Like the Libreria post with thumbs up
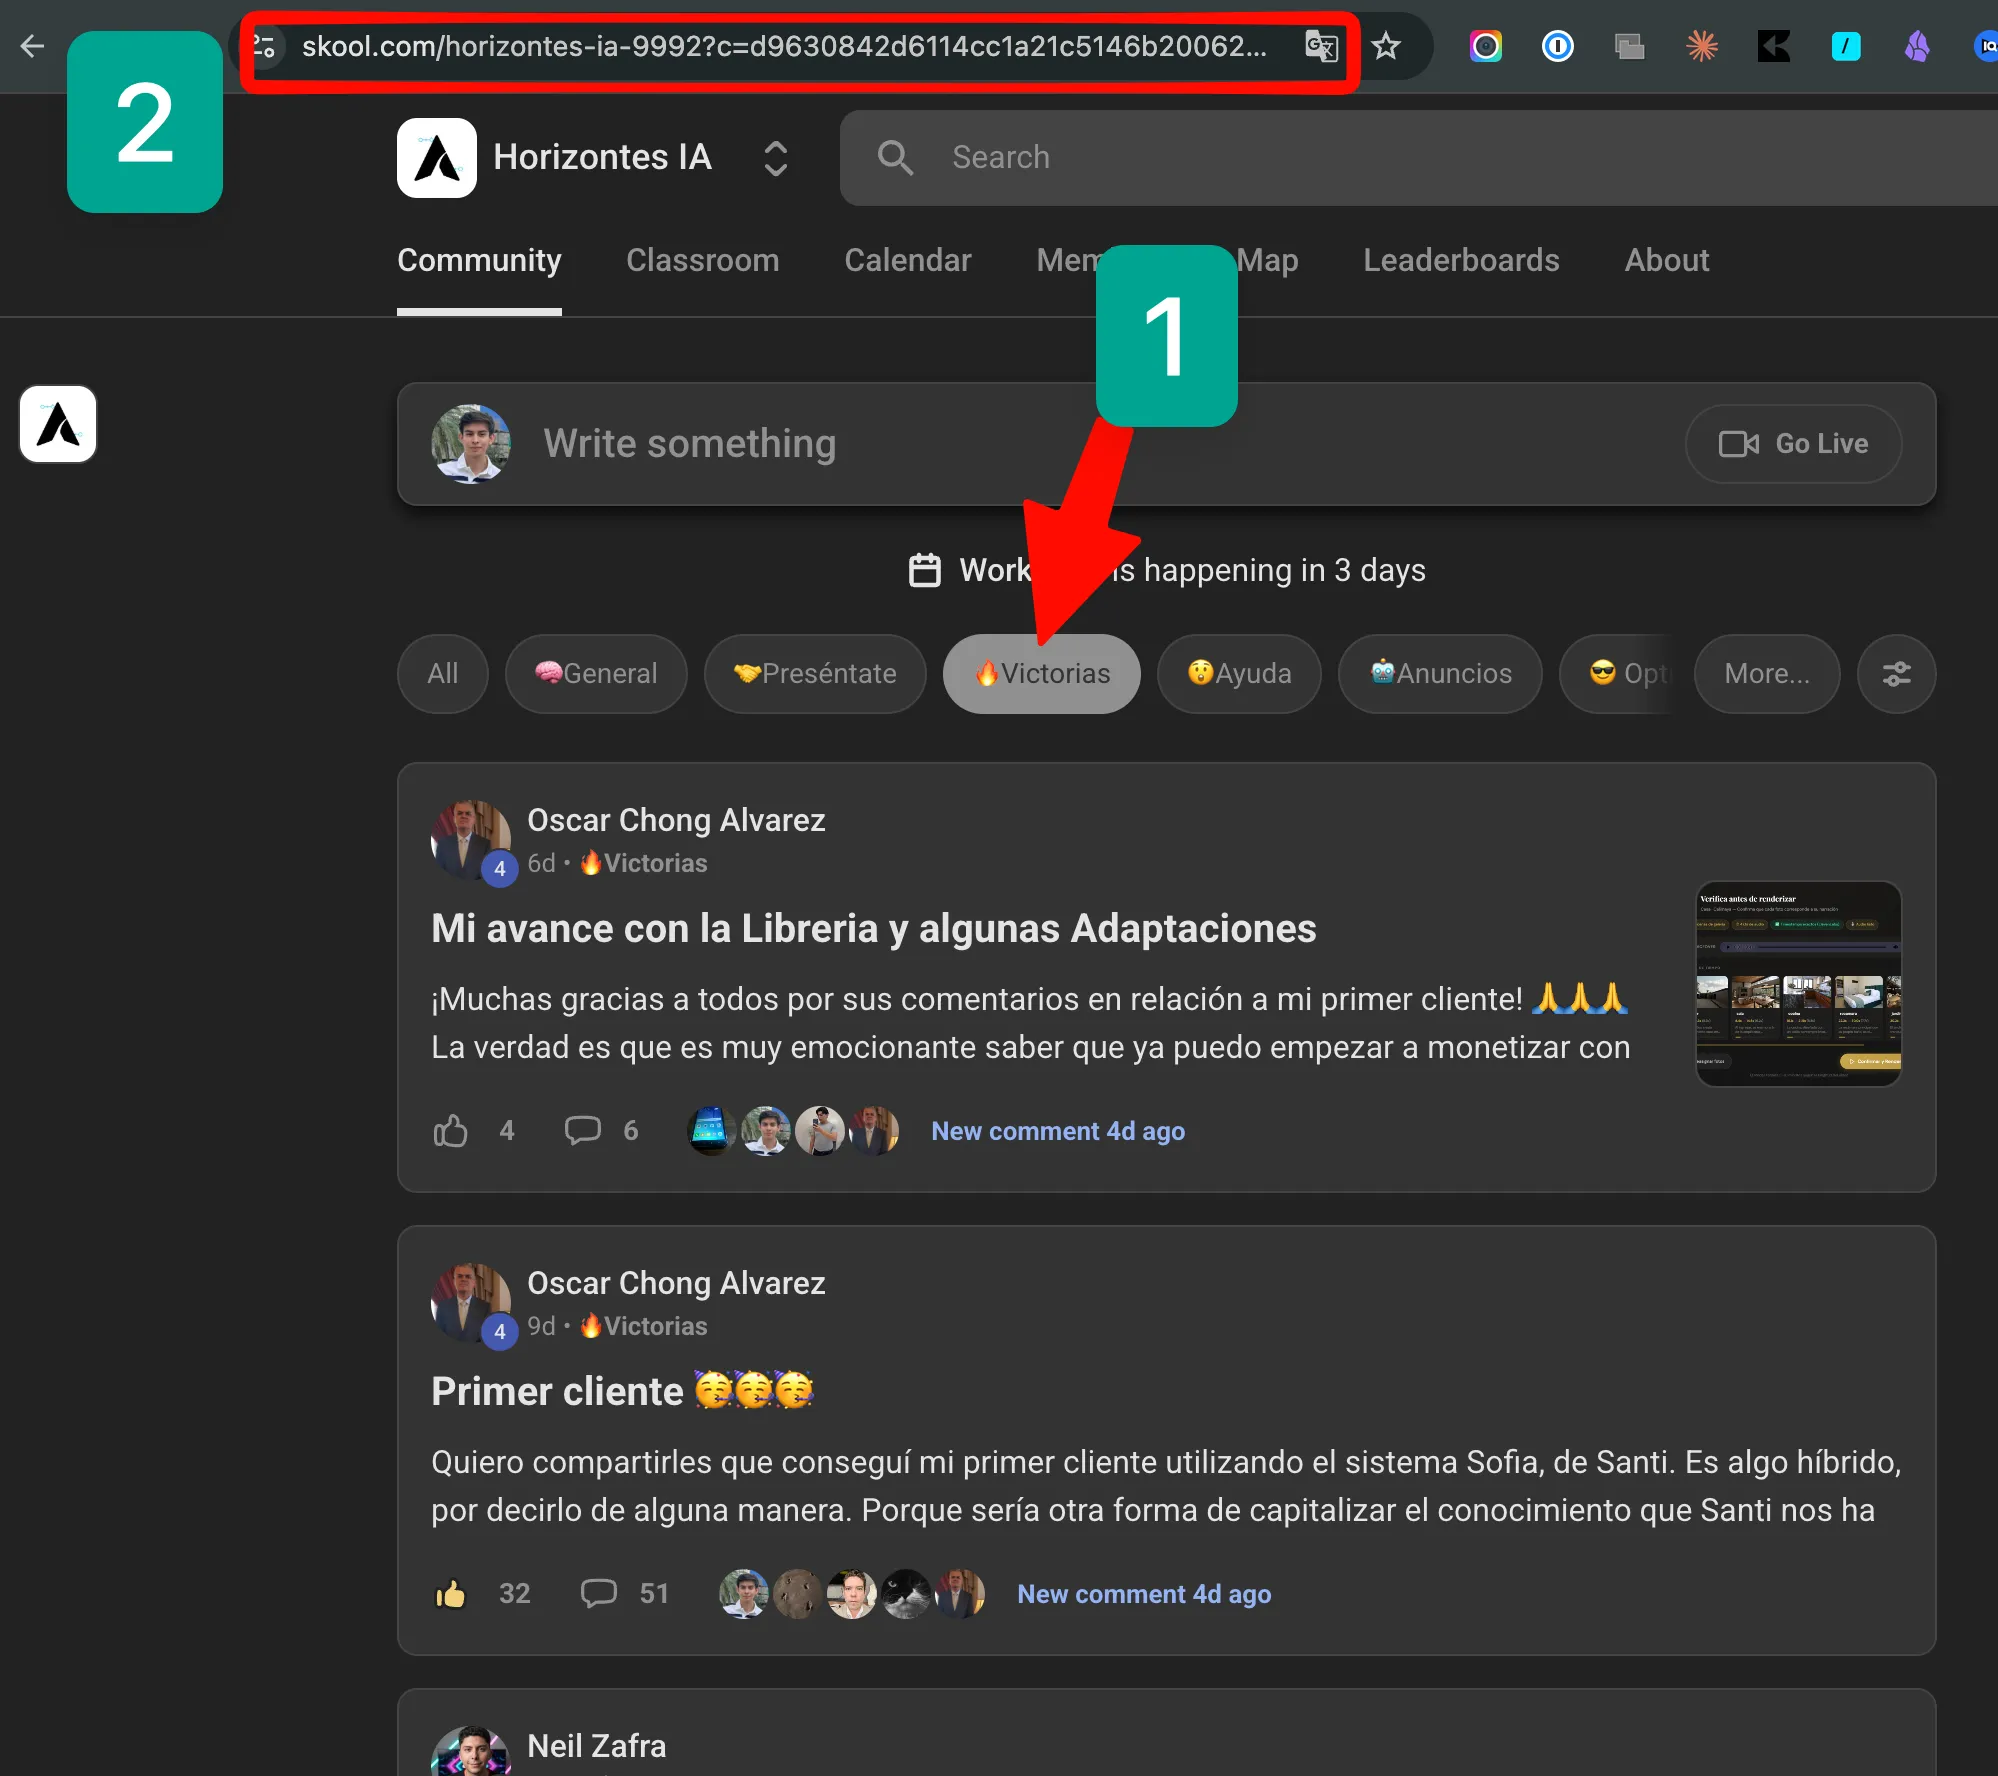This screenshot has height=1776, width=1998. (x=451, y=1131)
